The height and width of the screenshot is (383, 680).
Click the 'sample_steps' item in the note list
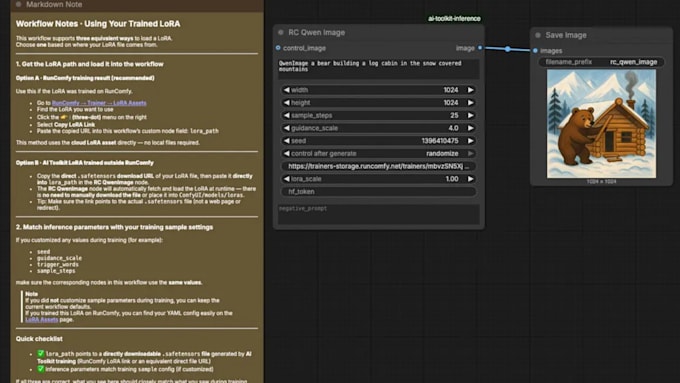coord(56,271)
